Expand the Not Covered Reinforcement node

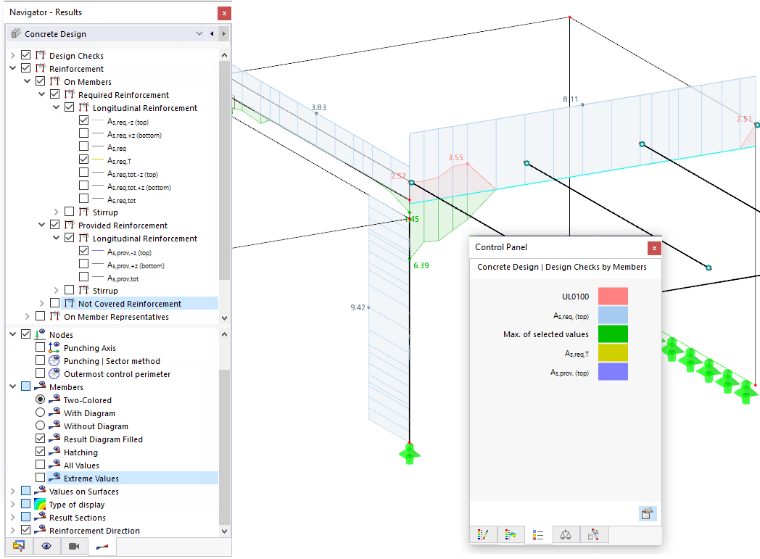(42, 303)
